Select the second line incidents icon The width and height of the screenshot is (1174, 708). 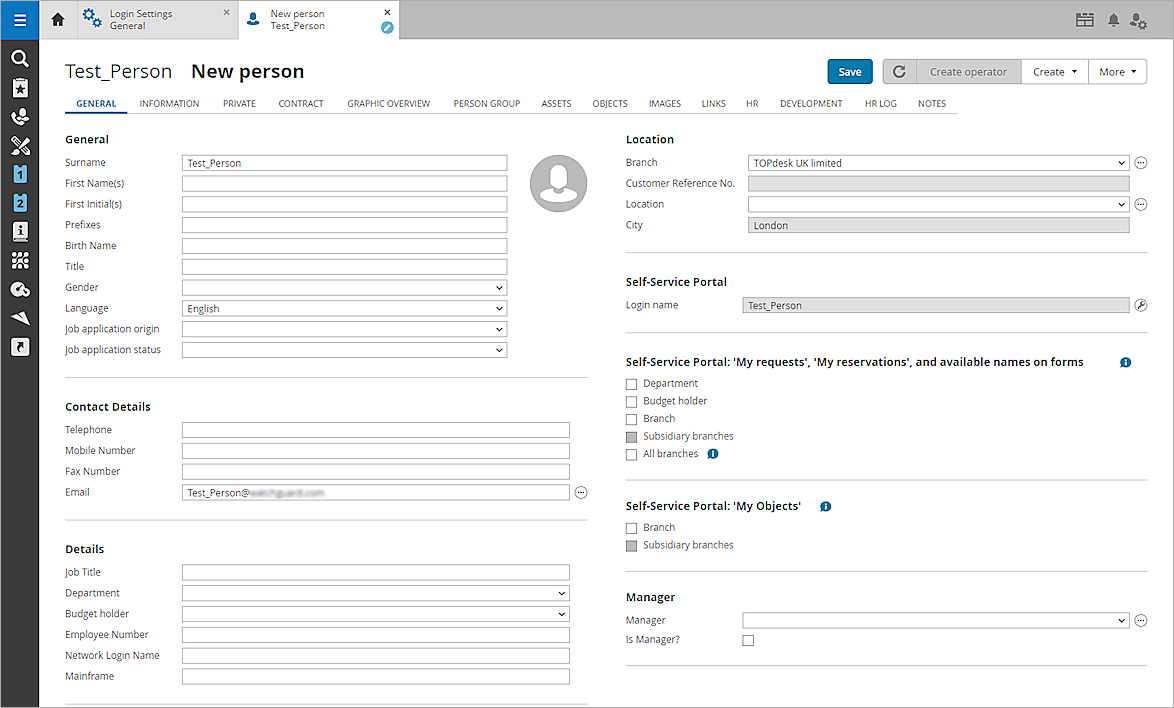tap(20, 202)
